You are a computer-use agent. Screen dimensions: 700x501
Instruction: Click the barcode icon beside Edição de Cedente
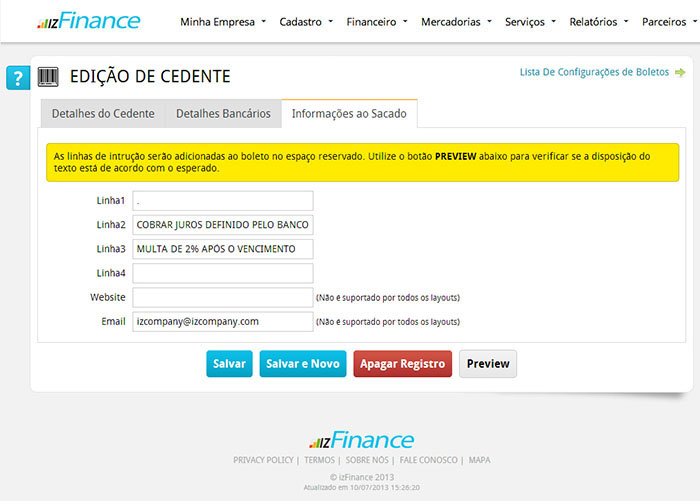(x=48, y=76)
